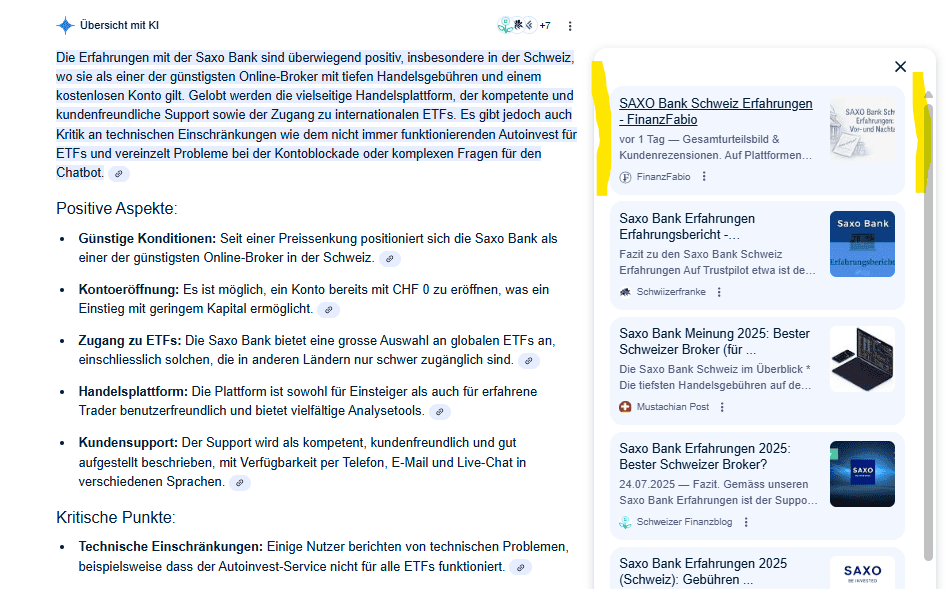946x589 pixels.
Task: Click the link icon after Kundensupport bullet
Action: point(240,482)
